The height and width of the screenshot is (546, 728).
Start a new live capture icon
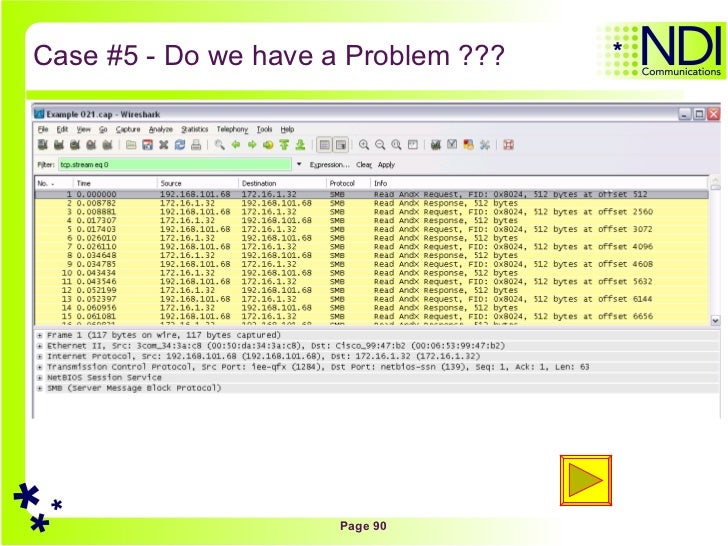tap(75, 145)
